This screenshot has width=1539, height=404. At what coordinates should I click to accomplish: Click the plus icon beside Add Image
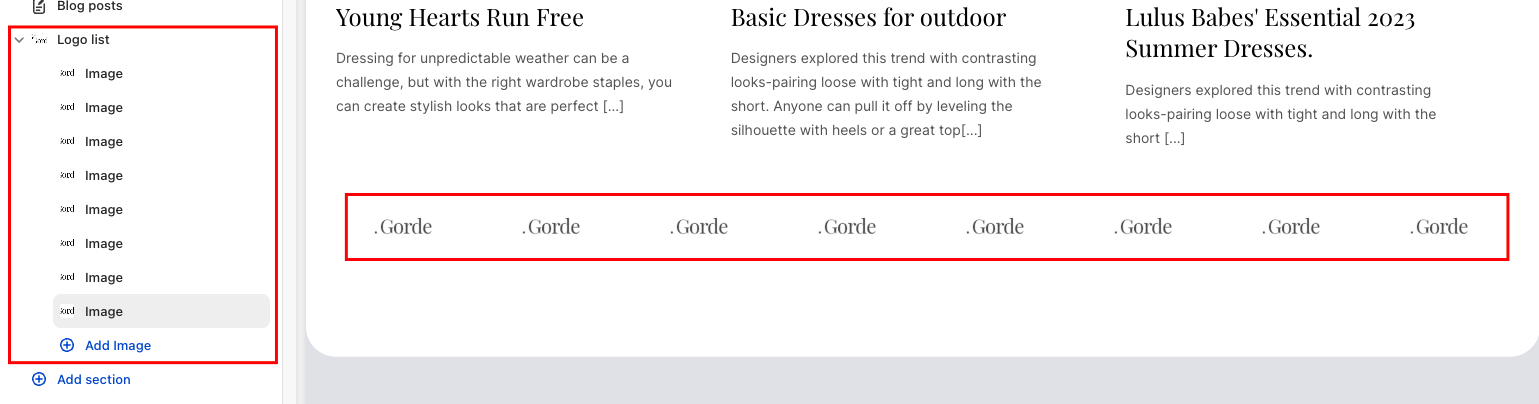click(67, 345)
